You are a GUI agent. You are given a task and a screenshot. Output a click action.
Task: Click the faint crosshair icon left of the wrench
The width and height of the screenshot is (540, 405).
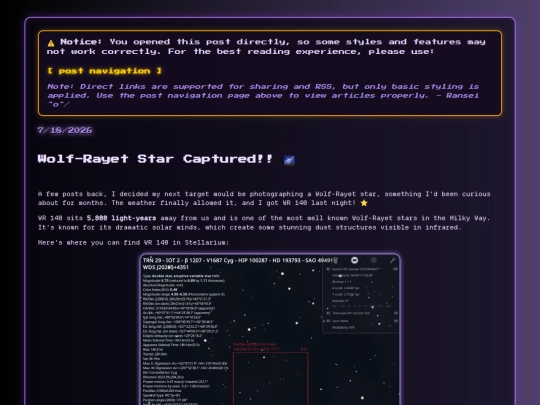coord(374,260)
